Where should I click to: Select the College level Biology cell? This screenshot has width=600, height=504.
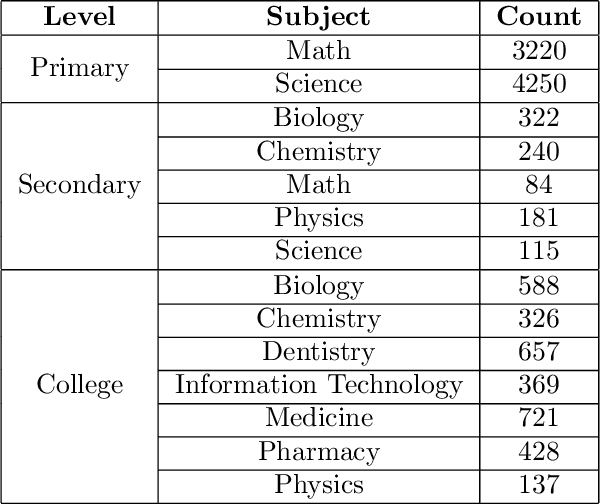[318, 286]
